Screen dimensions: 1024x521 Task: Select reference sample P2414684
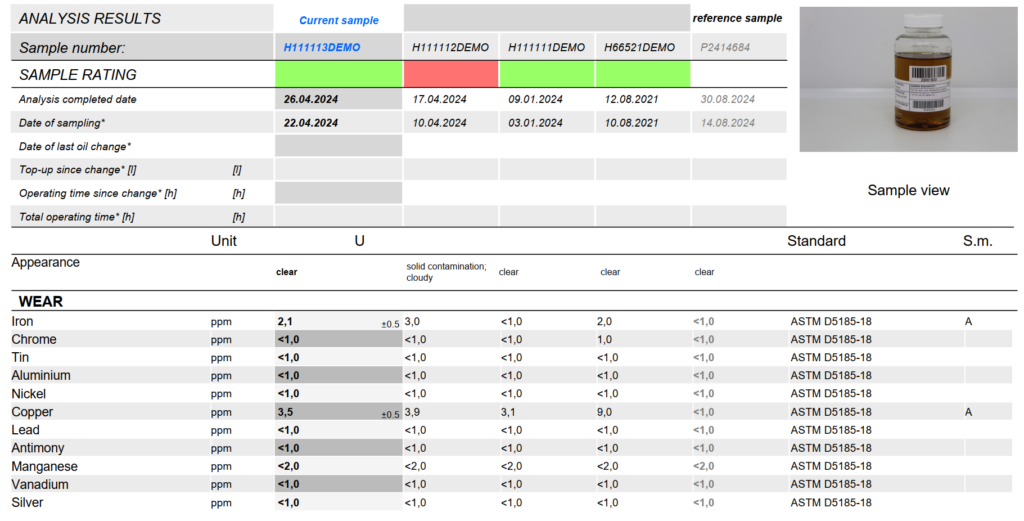click(x=724, y=47)
